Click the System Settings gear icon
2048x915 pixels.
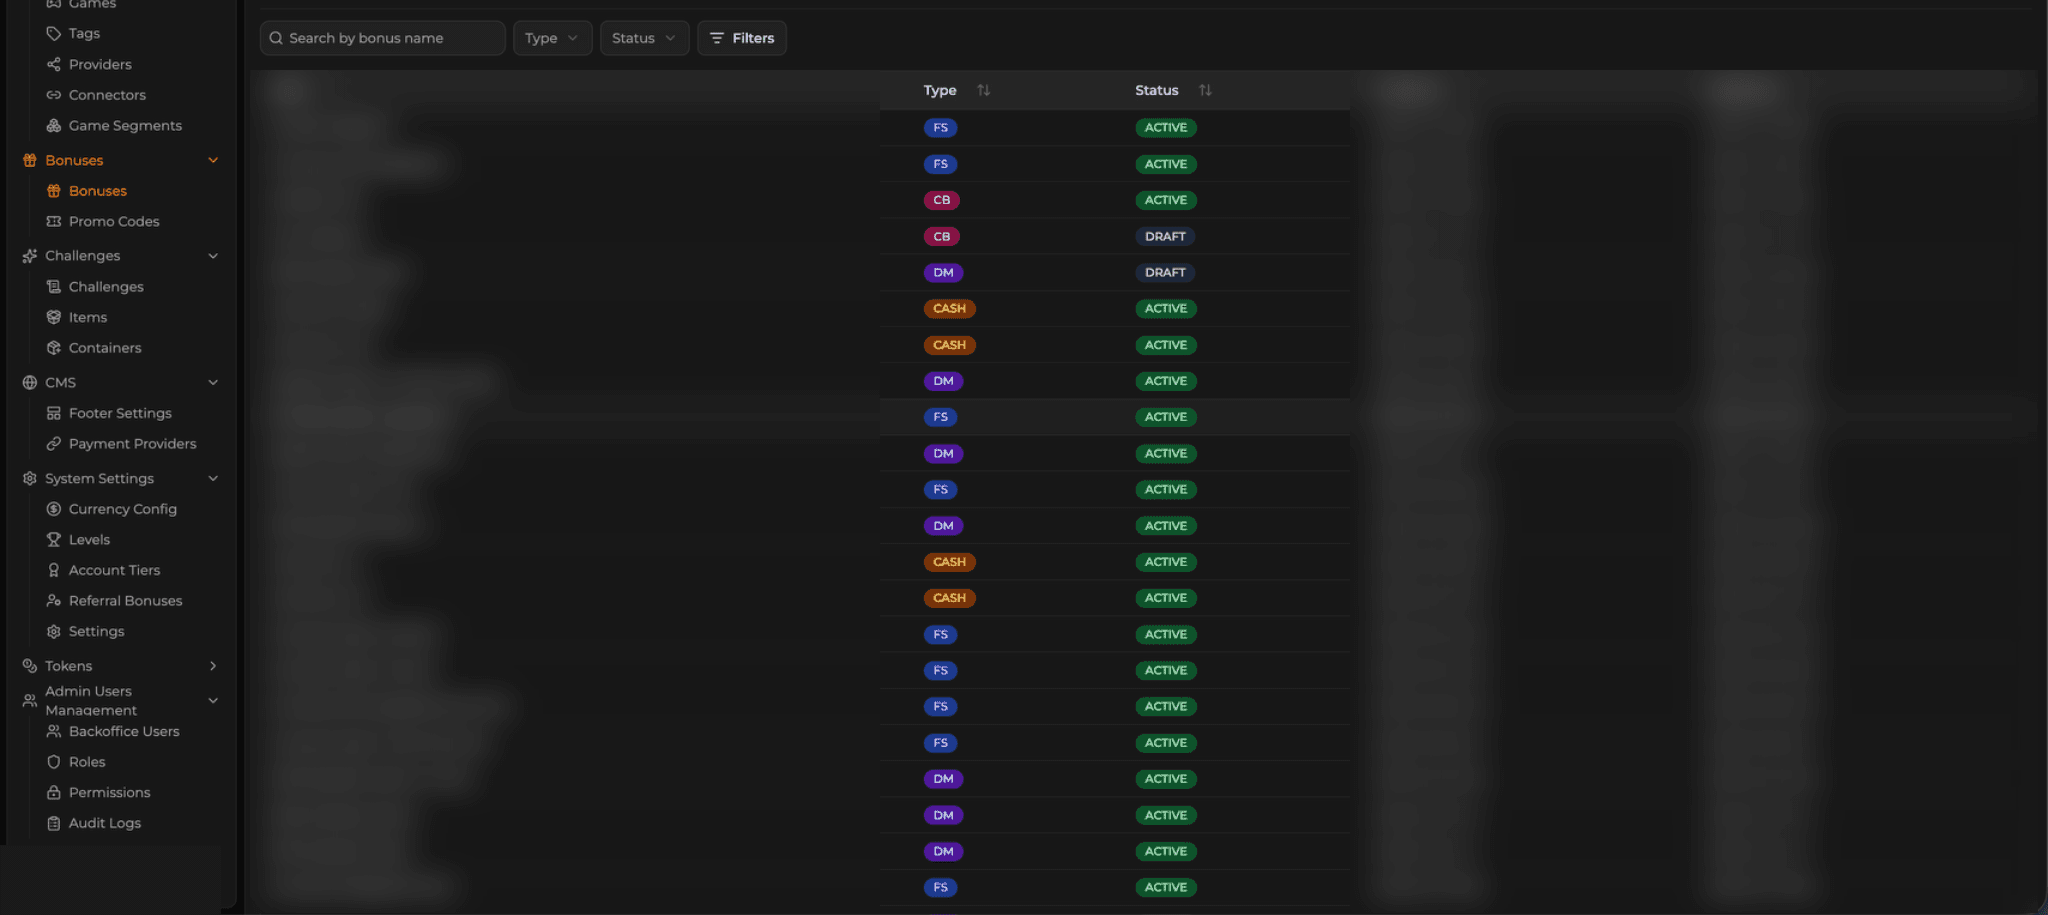pyautogui.click(x=30, y=478)
